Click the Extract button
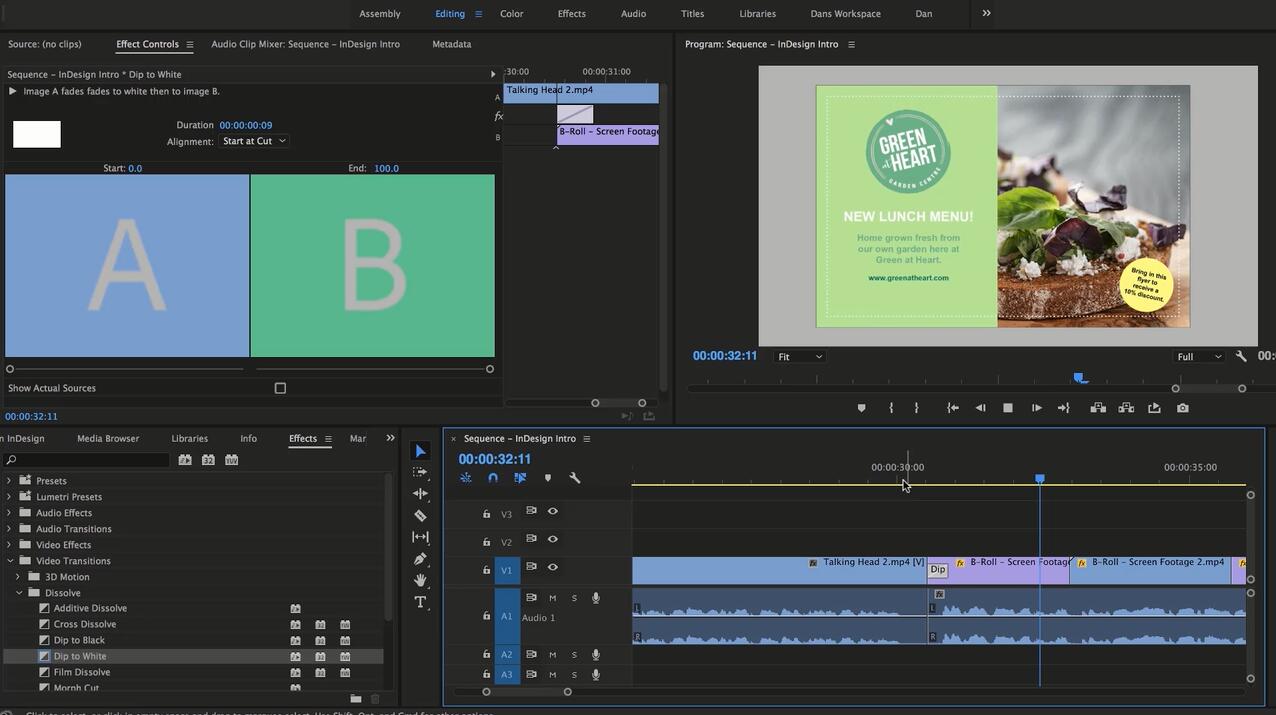 (1126, 408)
